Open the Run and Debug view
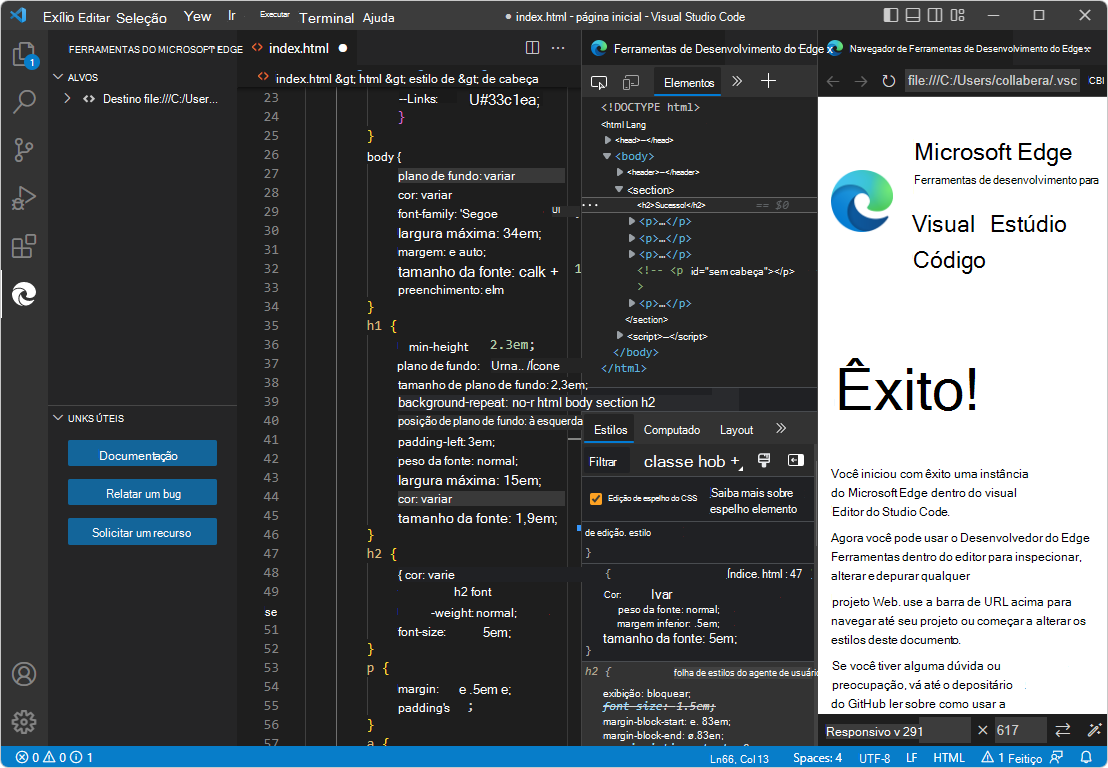Viewport: 1108px width, 768px height. pyautogui.click(x=24, y=196)
